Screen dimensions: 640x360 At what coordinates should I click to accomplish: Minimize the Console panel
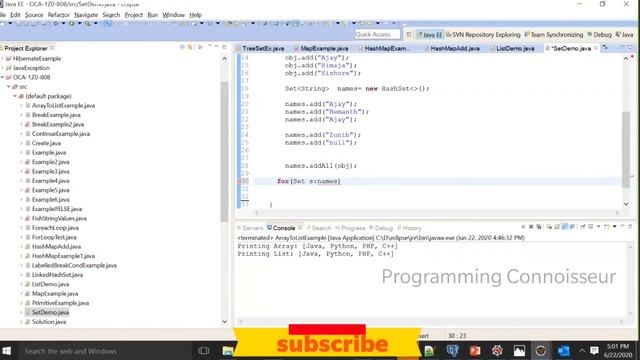click(x=622, y=226)
